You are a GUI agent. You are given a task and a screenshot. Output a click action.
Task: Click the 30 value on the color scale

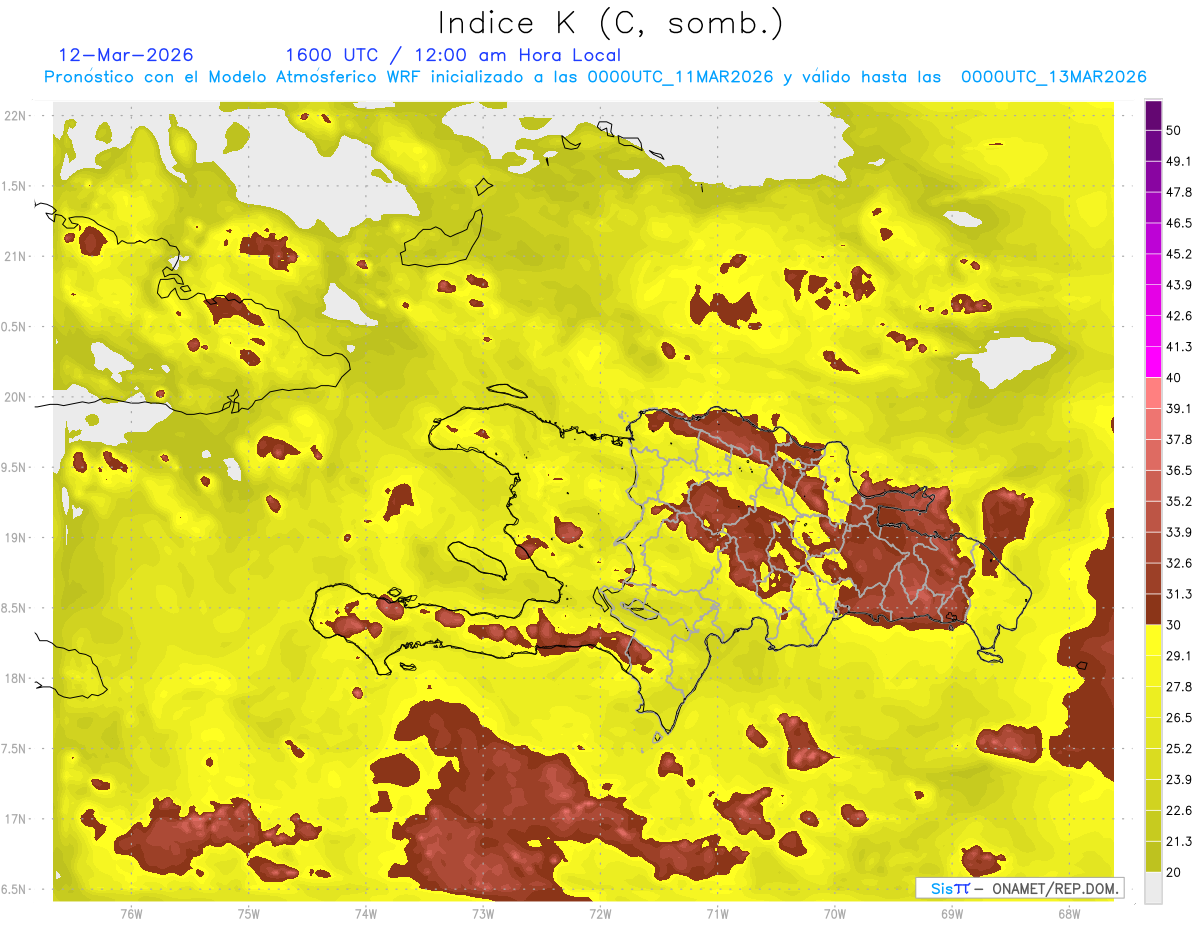tap(1174, 625)
